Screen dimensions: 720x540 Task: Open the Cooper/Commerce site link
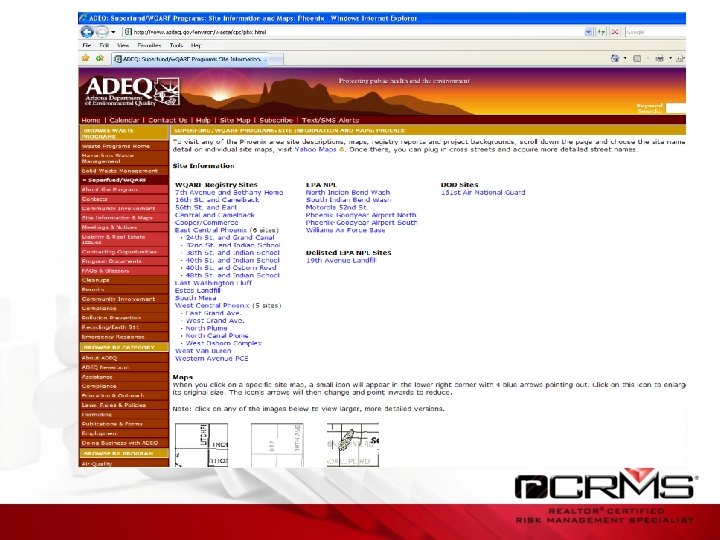[206, 223]
